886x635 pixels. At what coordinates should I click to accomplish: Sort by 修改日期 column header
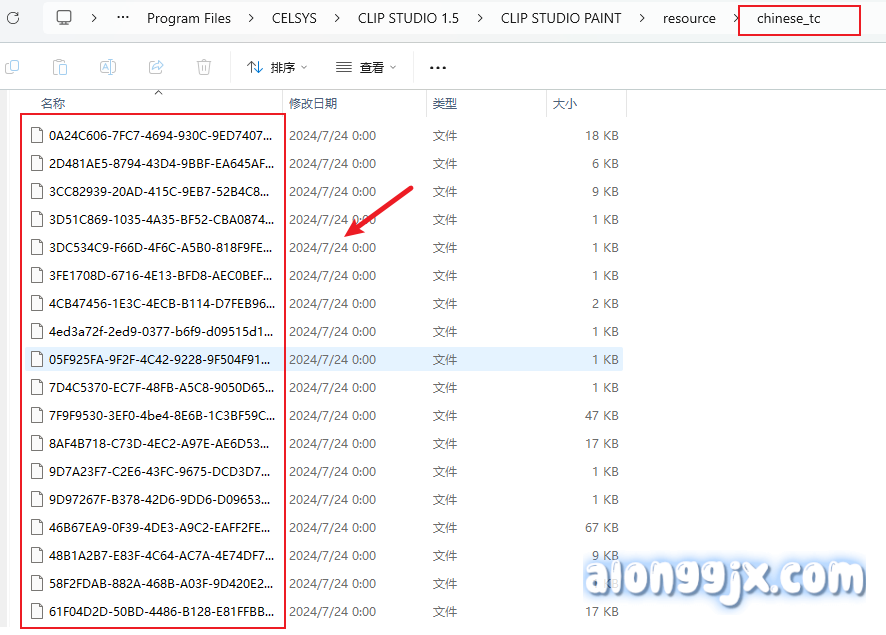pos(313,103)
